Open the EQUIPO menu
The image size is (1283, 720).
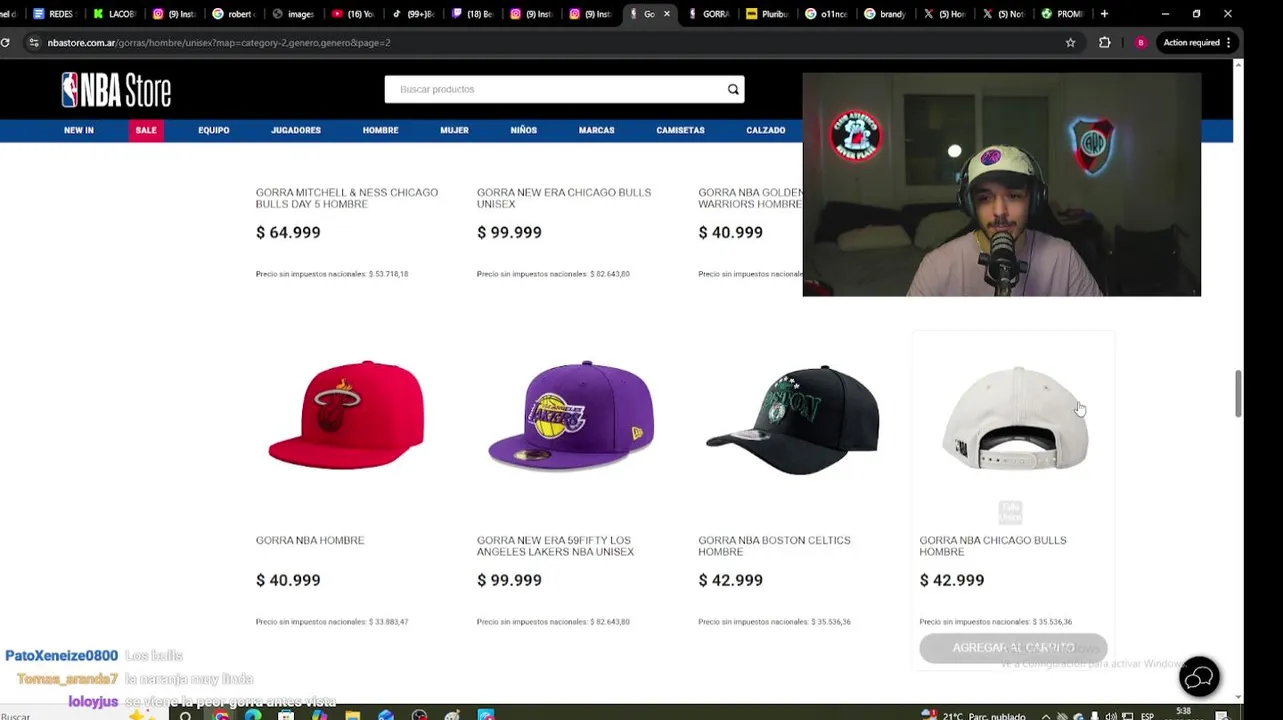[213, 130]
